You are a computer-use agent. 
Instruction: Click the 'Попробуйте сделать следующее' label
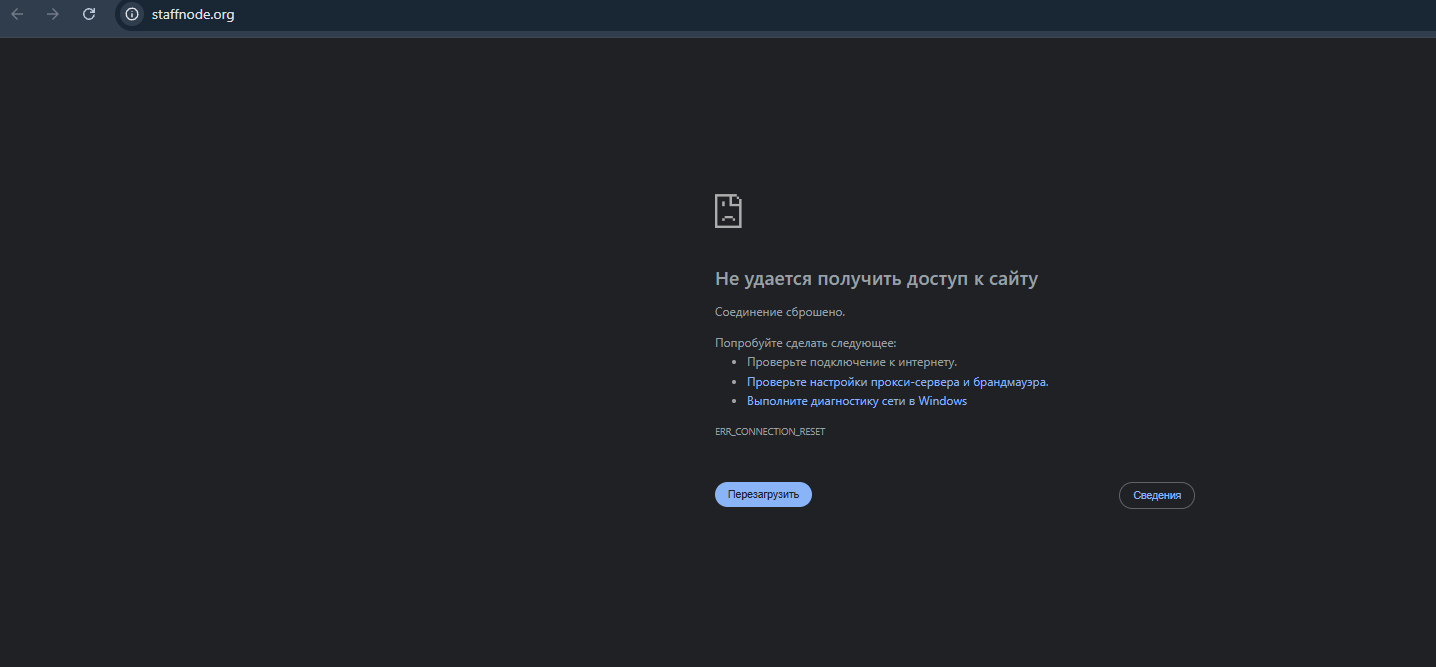click(x=806, y=341)
